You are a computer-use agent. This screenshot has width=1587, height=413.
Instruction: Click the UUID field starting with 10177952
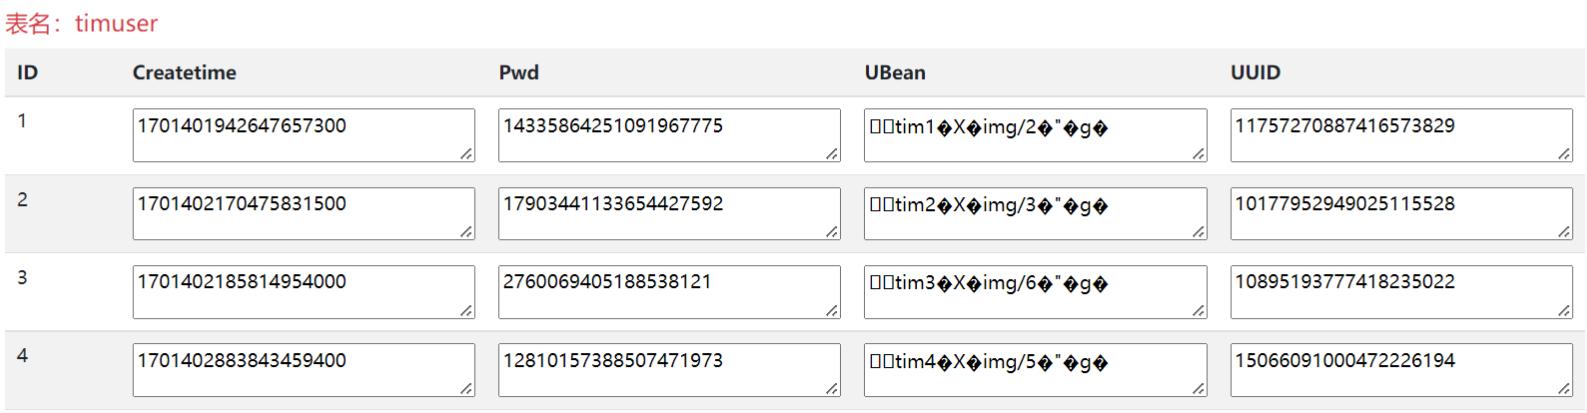click(x=1401, y=213)
